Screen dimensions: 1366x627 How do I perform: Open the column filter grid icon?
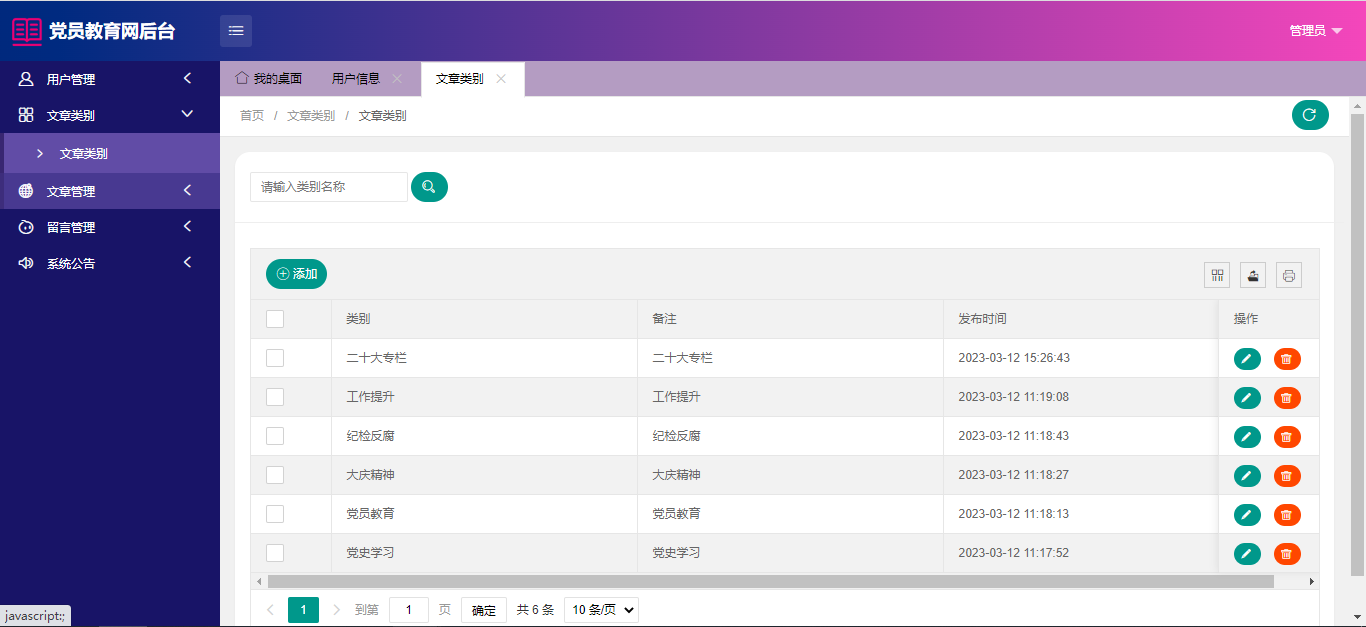pyautogui.click(x=1217, y=275)
